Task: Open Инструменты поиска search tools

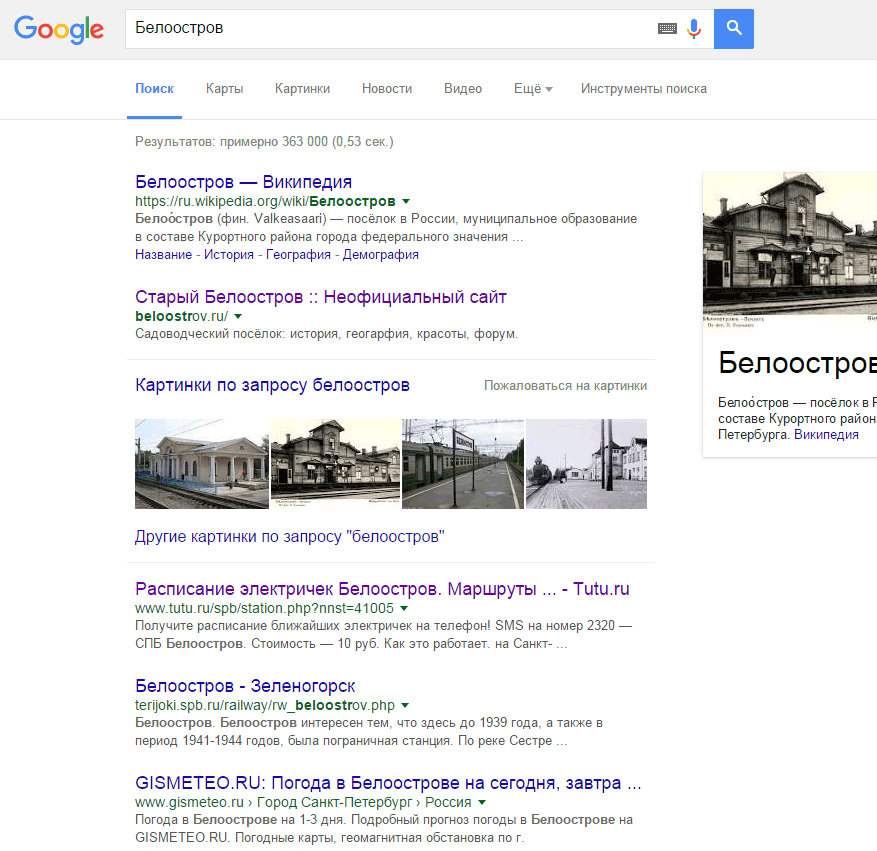Action: (x=643, y=89)
